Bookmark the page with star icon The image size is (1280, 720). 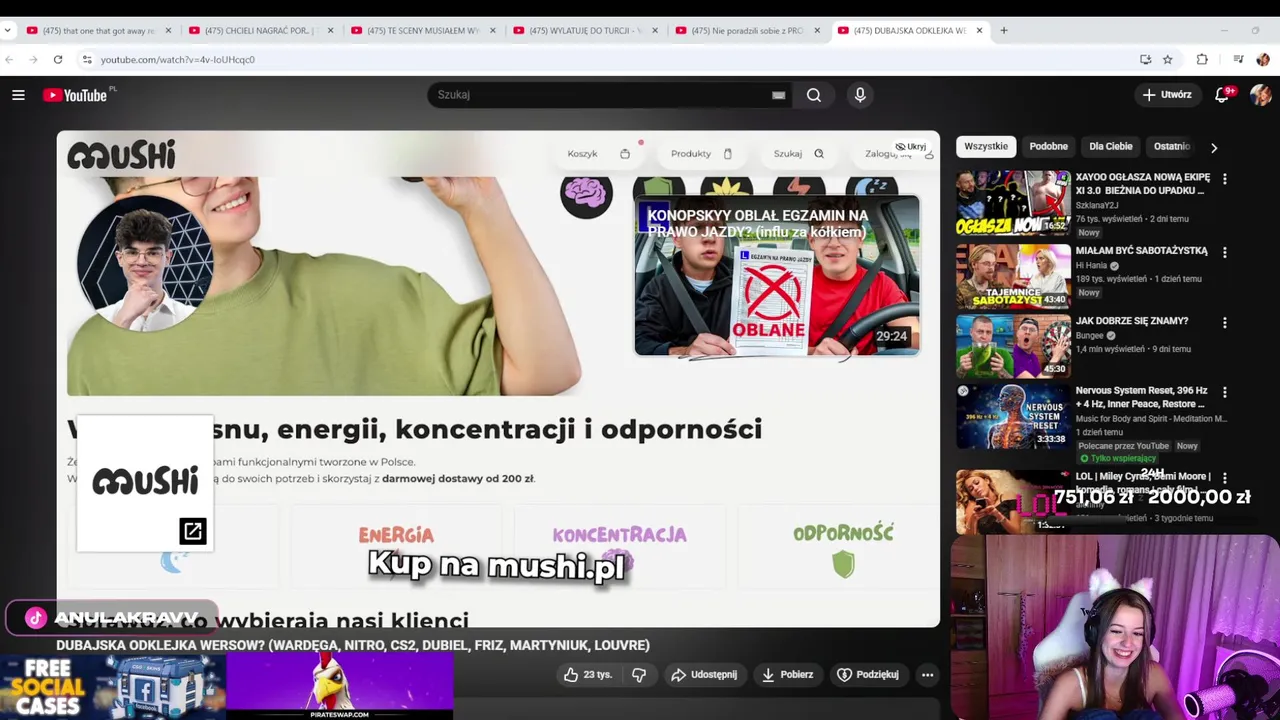tap(1167, 59)
